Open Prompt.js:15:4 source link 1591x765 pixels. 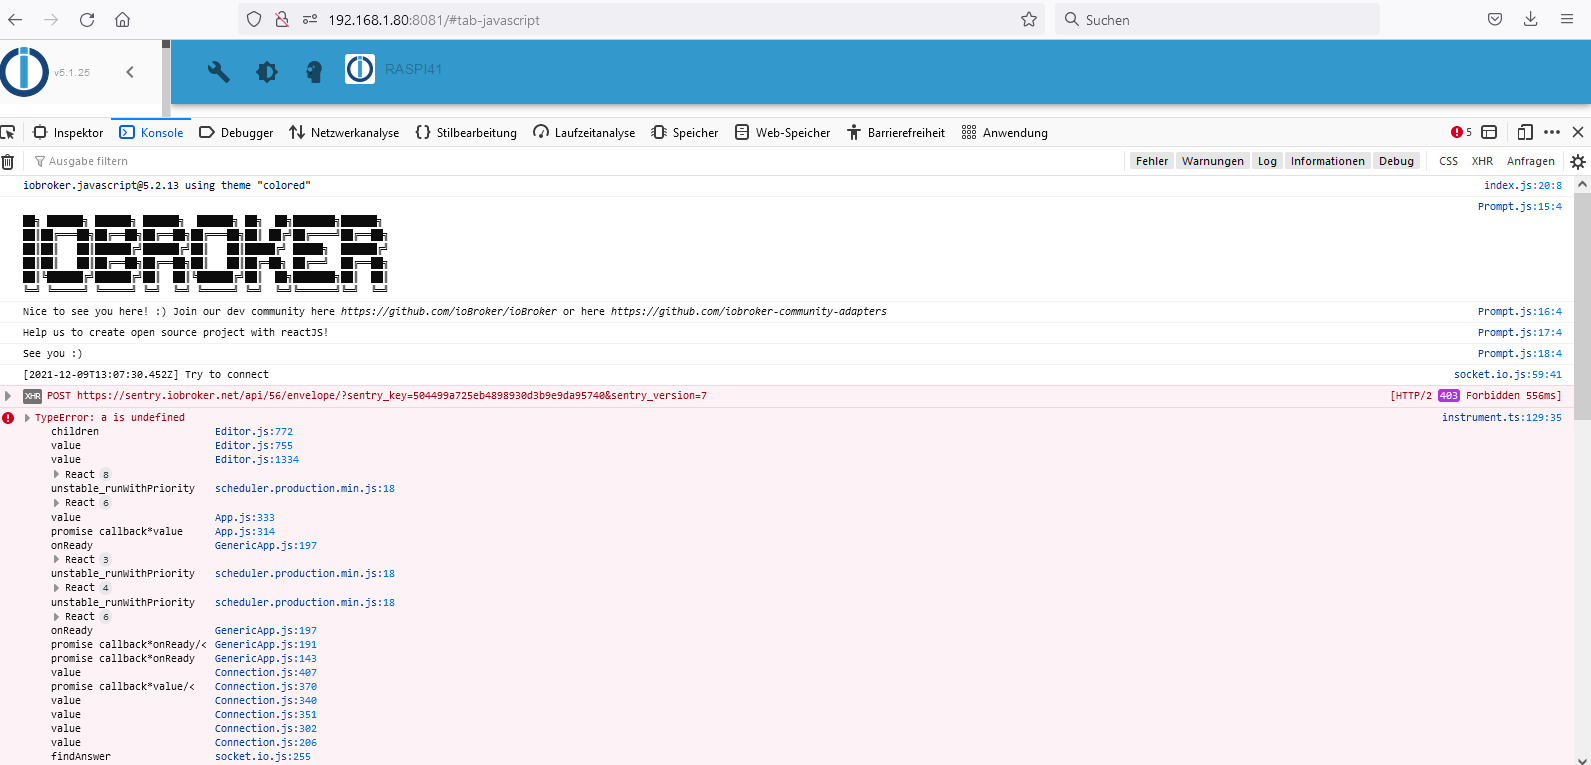point(1520,207)
